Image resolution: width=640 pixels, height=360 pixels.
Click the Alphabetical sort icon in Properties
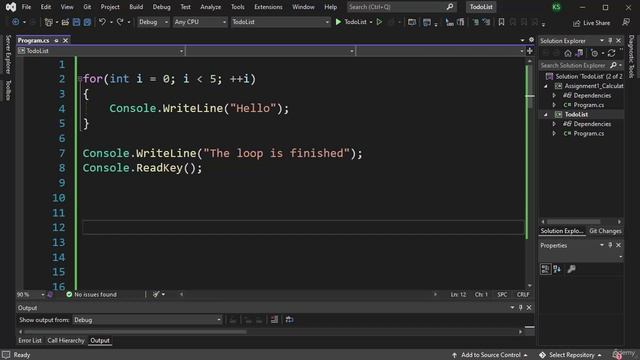click(557, 269)
